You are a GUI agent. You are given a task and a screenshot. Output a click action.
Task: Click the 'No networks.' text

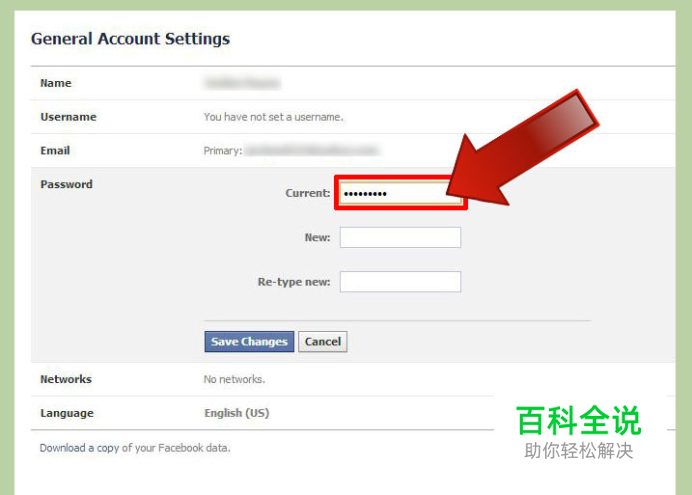234,379
